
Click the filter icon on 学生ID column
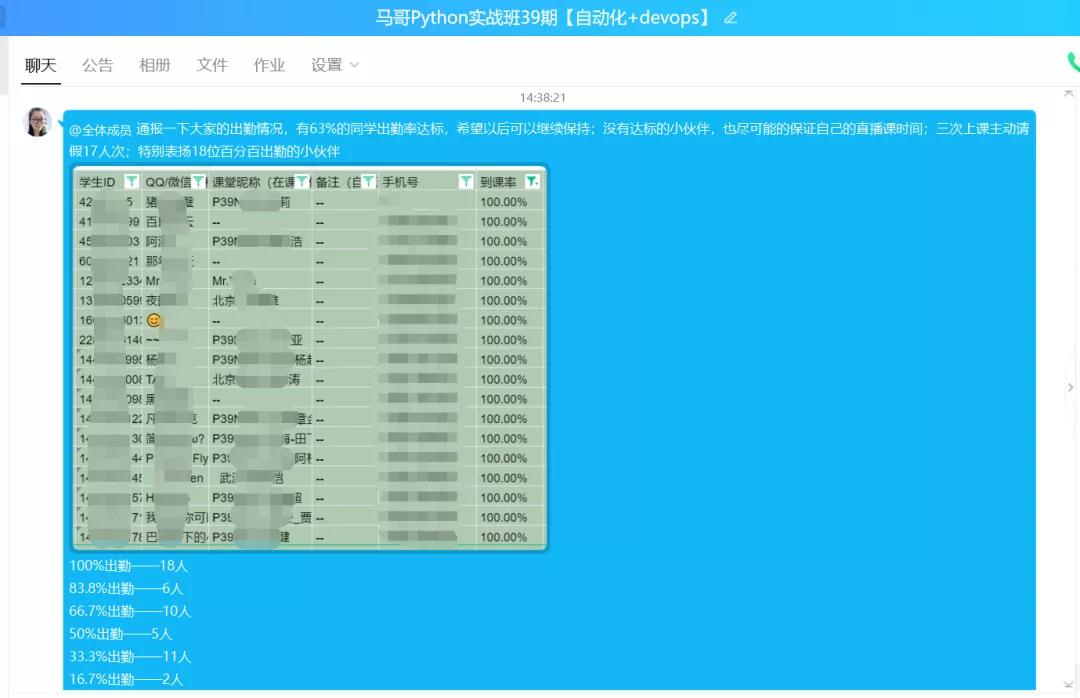(x=131, y=181)
